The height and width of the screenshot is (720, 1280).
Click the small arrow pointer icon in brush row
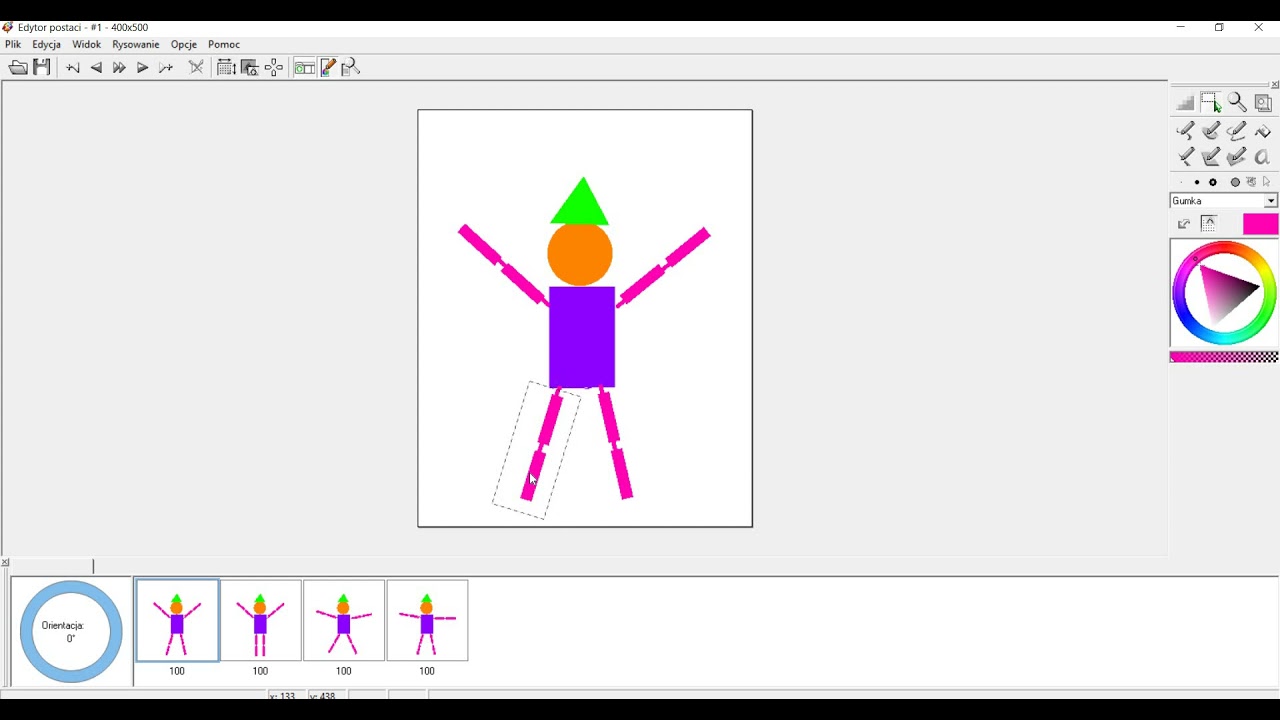click(1267, 183)
